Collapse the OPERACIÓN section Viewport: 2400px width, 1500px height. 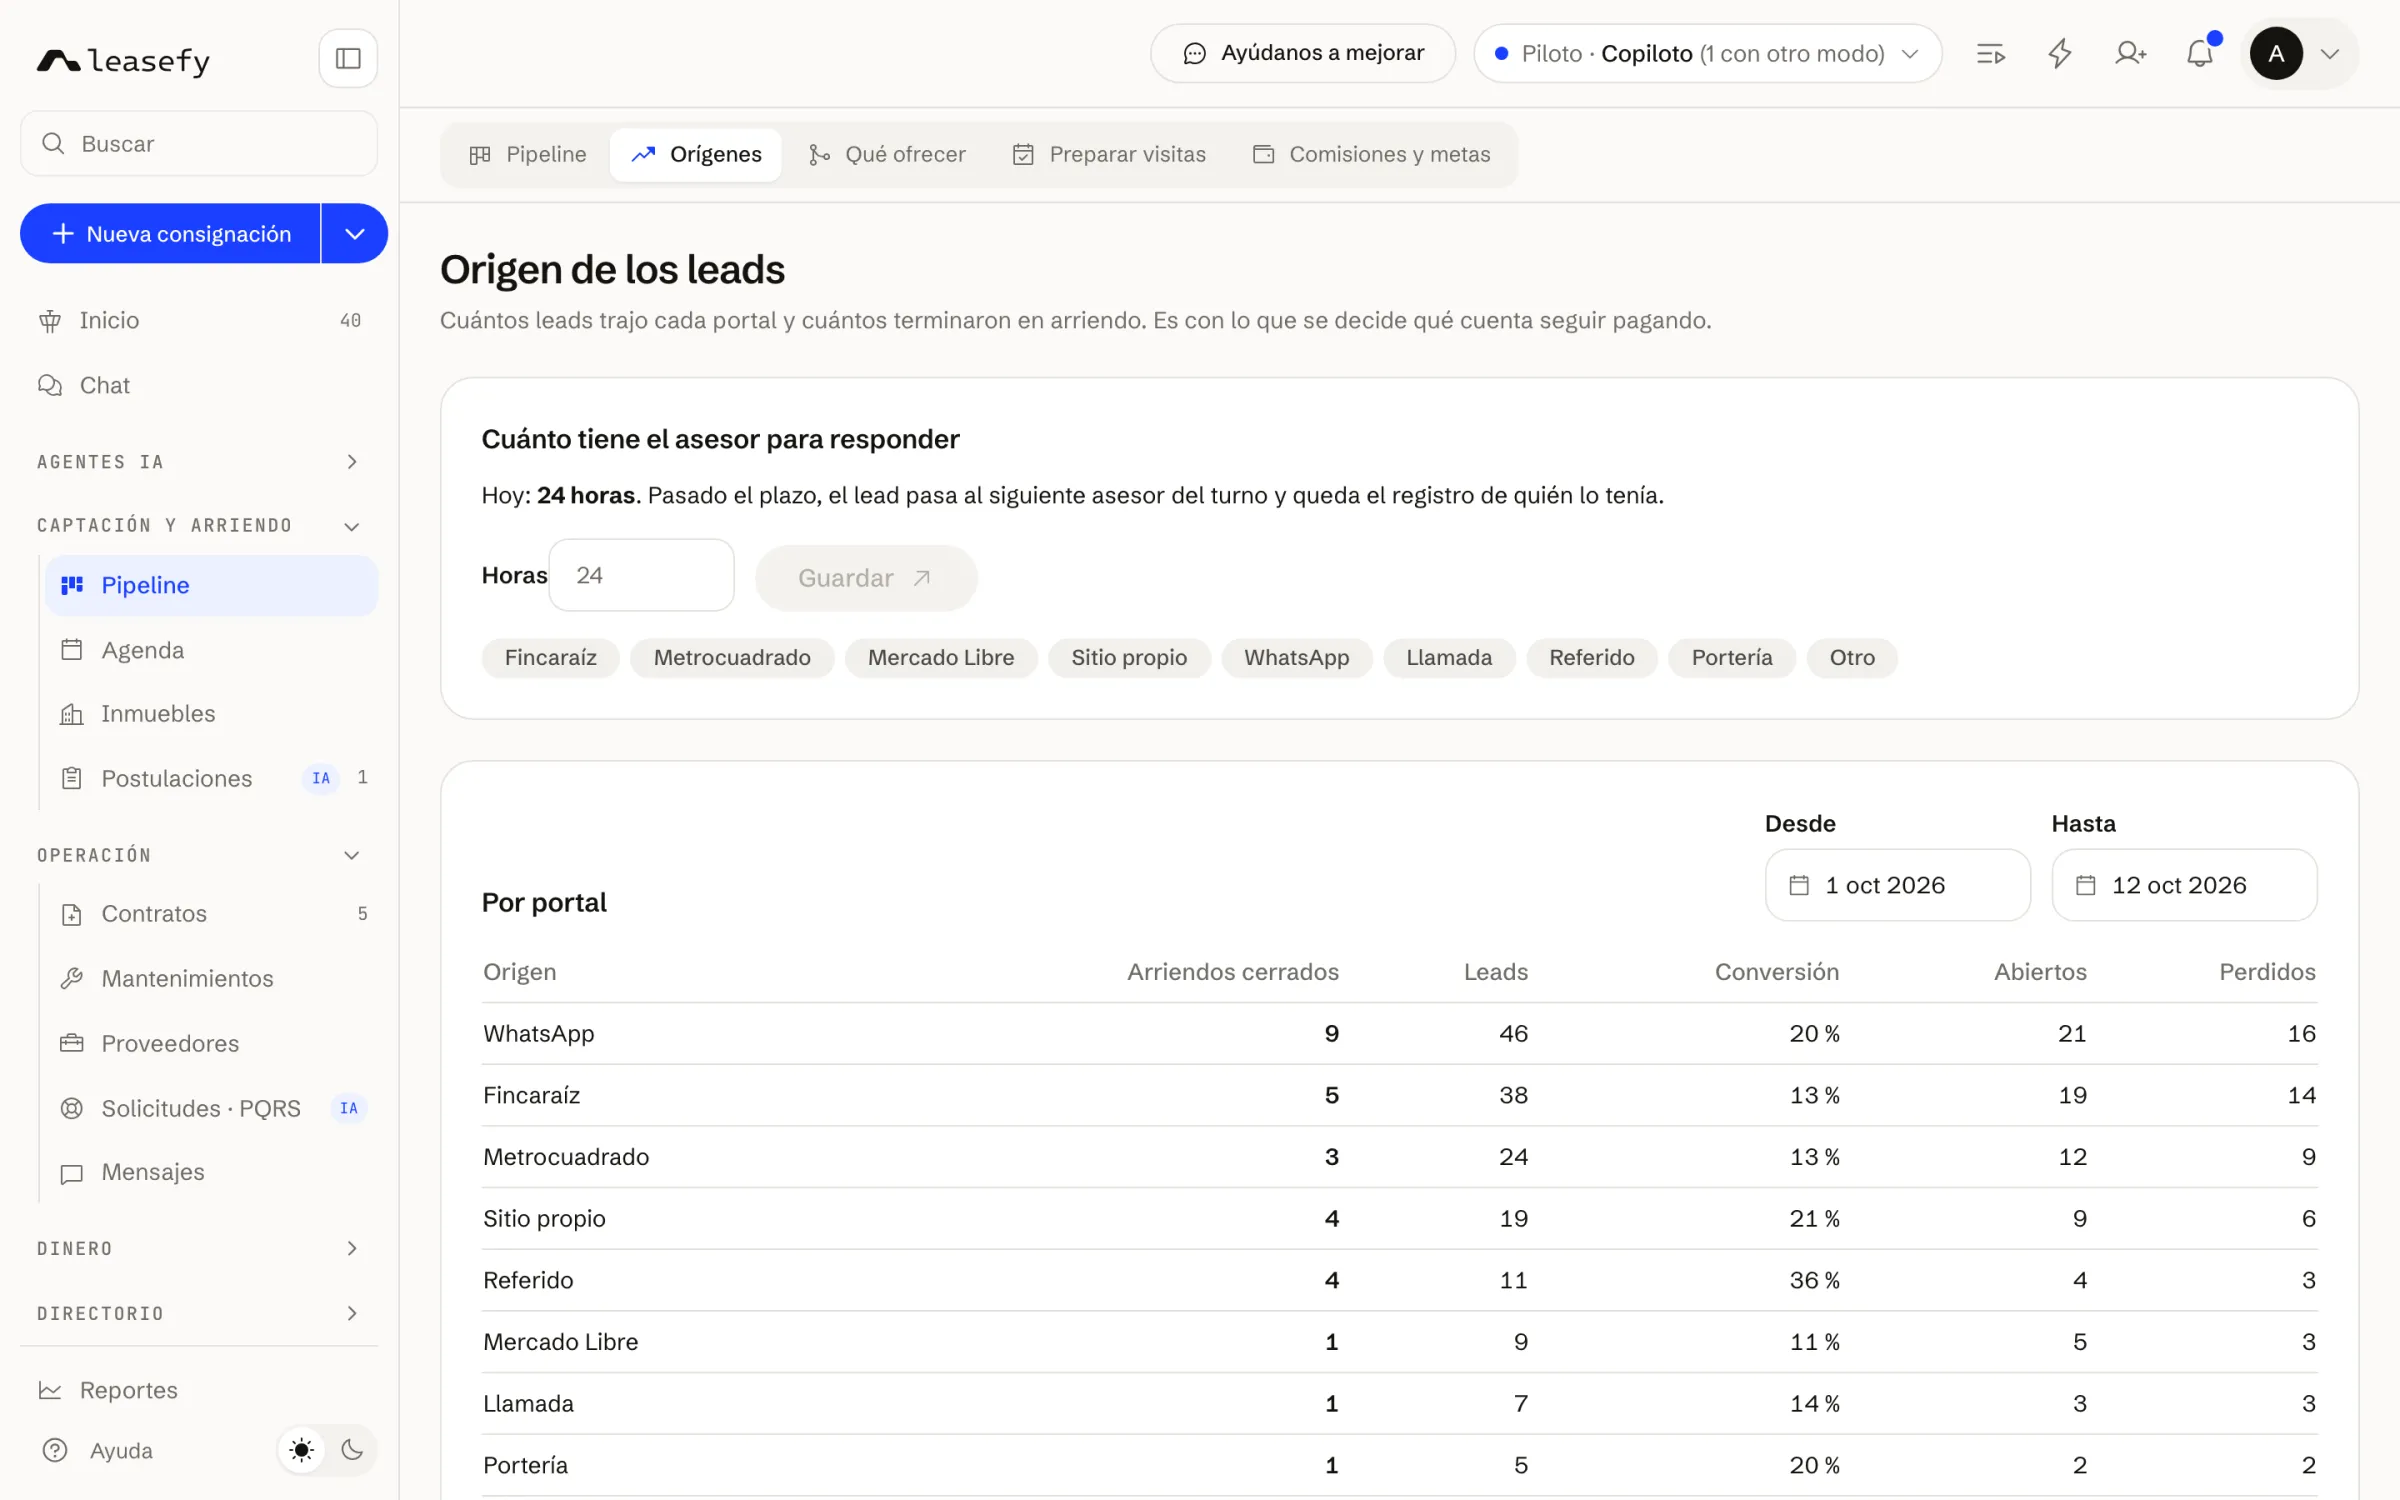pyautogui.click(x=199, y=855)
